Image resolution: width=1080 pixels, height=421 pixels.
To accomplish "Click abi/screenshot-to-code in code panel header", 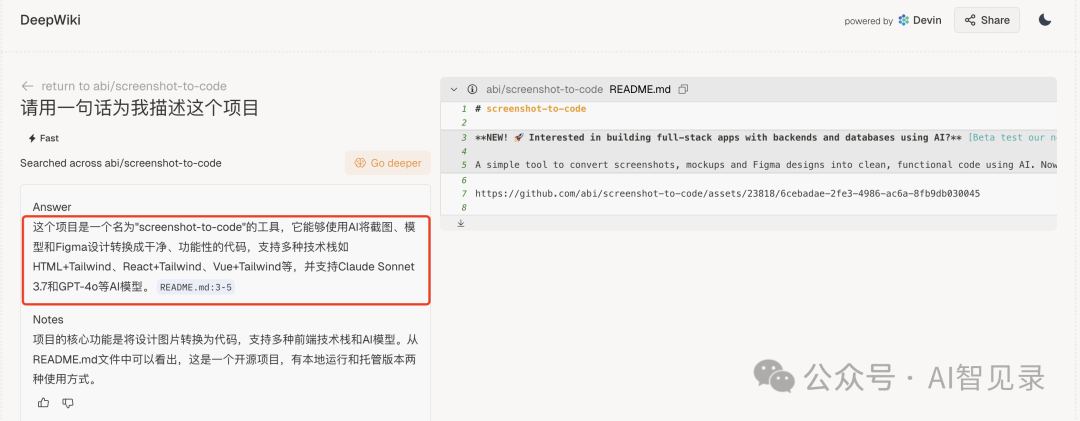I will tap(545, 89).
